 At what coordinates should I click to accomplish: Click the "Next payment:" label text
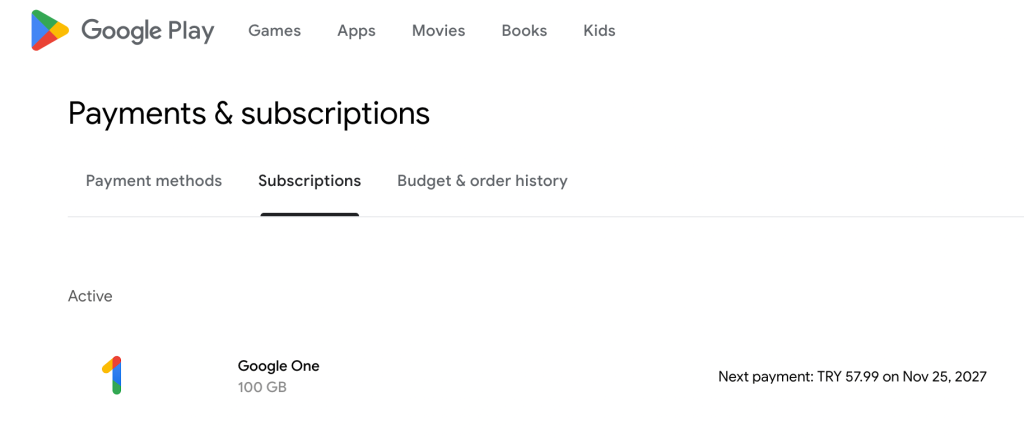point(762,377)
